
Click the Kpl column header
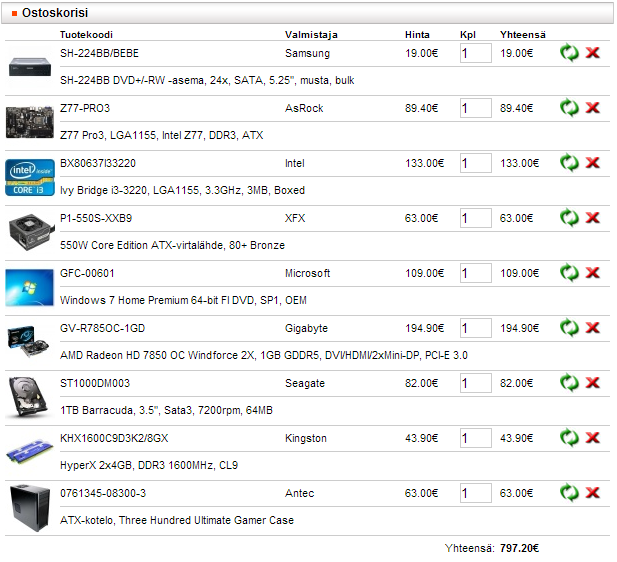tap(468, 35)
